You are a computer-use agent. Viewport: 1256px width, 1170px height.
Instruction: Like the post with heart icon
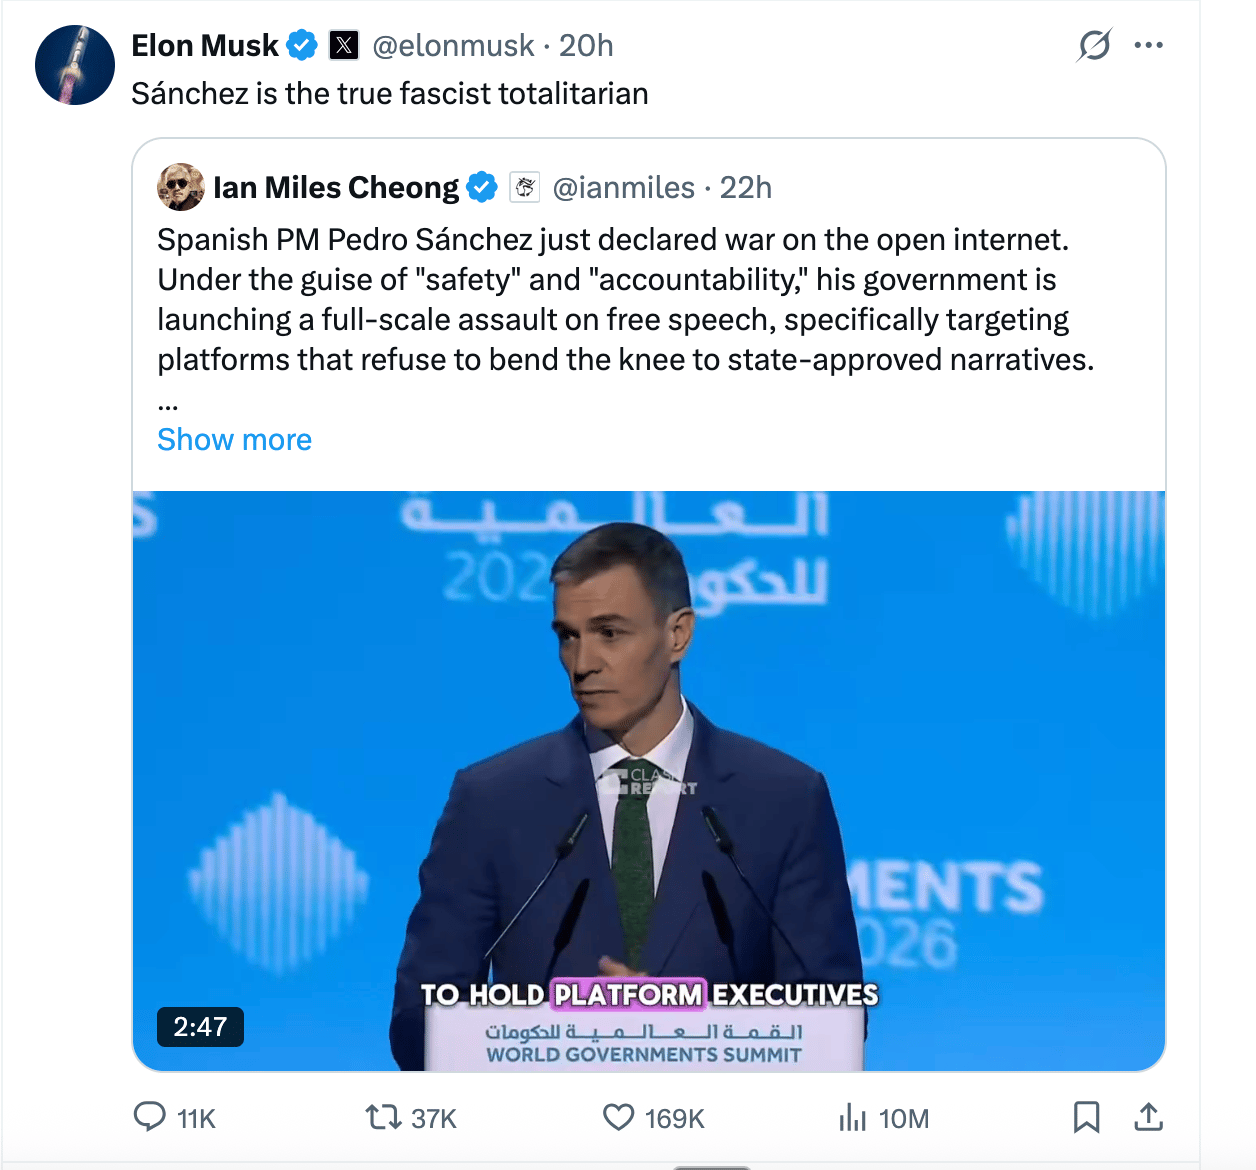pos(619,1116)
